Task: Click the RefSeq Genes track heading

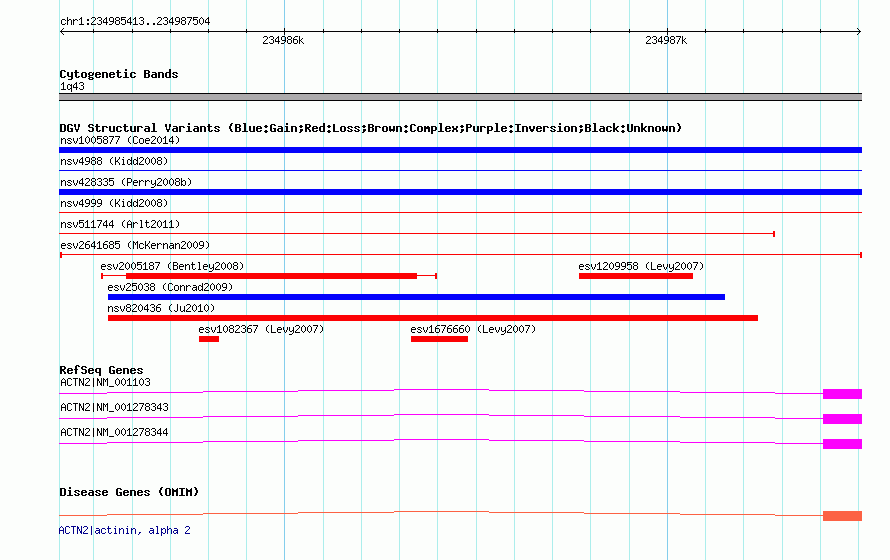Action: click(101, 370)
